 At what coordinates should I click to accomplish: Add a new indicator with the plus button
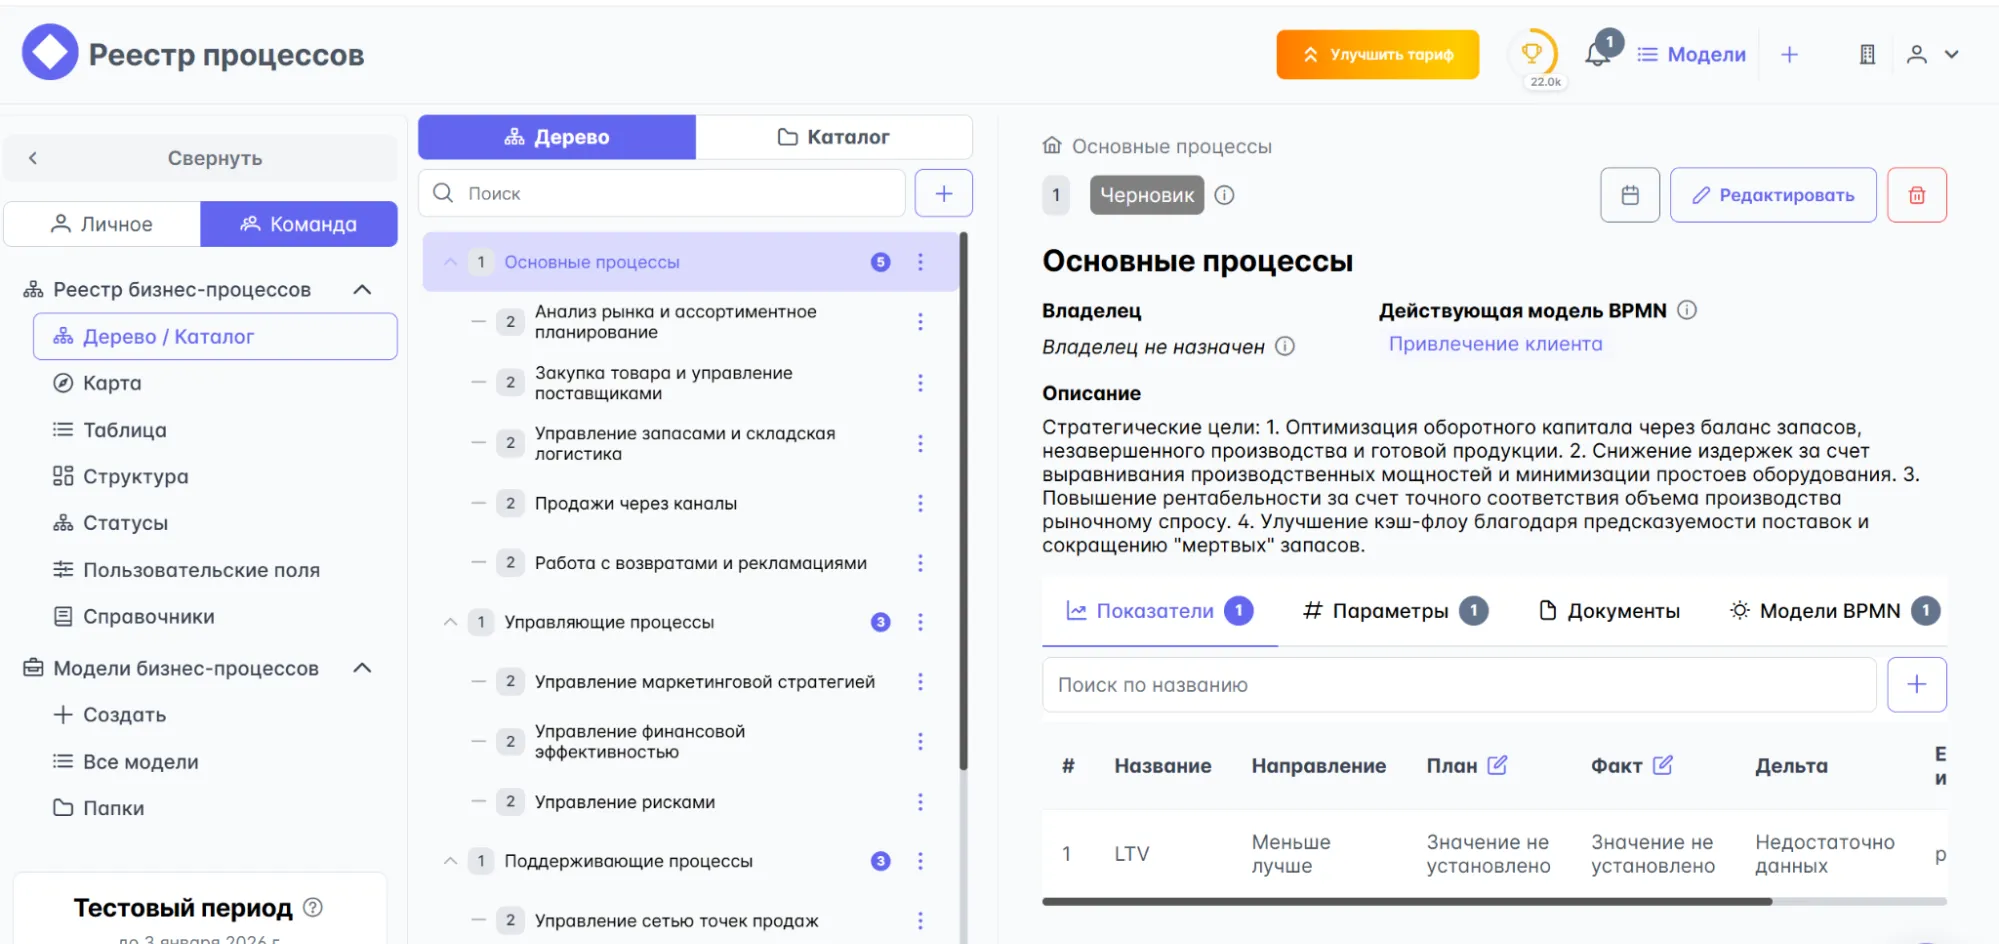point(1916,684)
